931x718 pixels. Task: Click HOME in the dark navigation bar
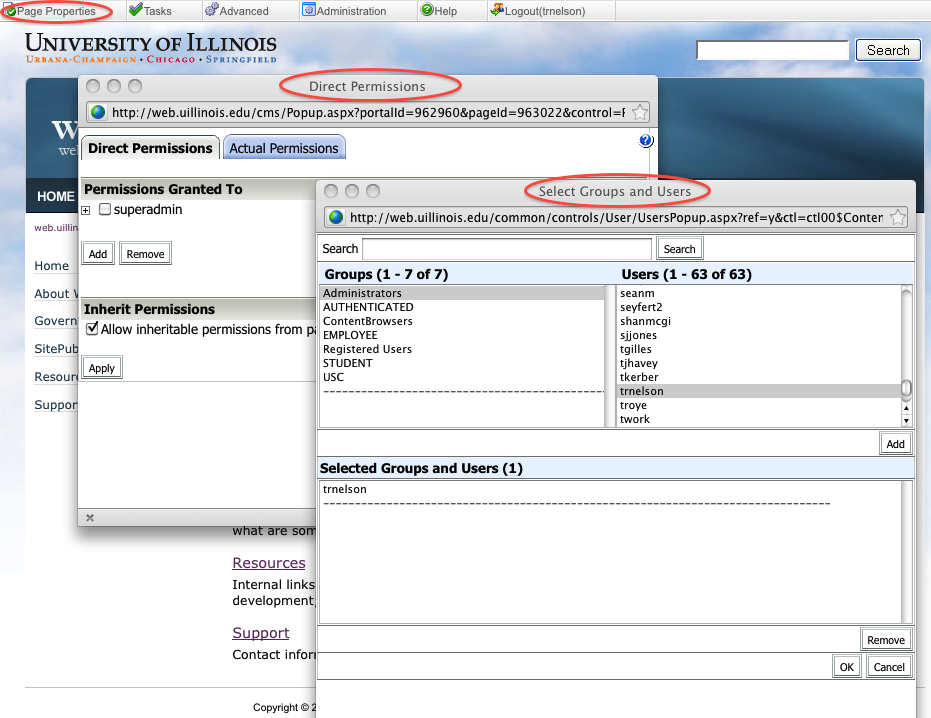coord(55,197)
